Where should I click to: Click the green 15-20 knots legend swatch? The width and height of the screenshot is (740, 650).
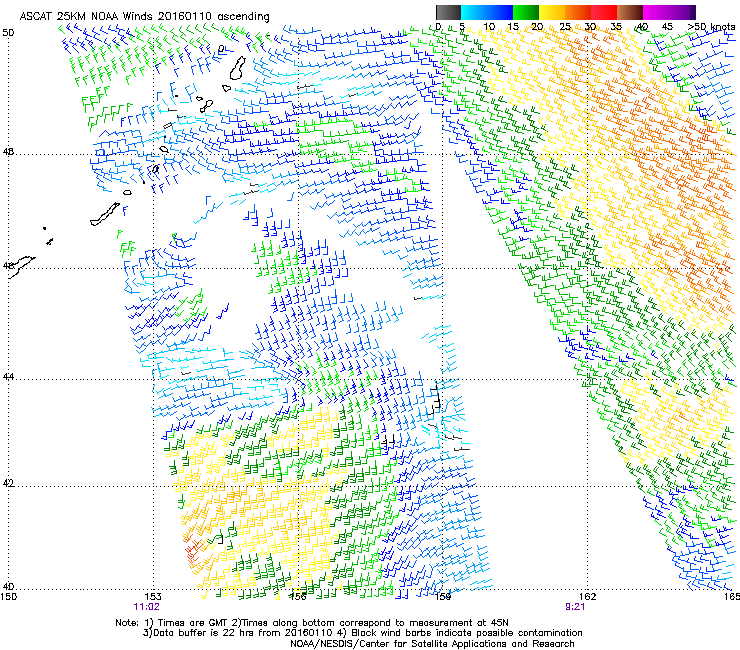click(x=526, y=12)
